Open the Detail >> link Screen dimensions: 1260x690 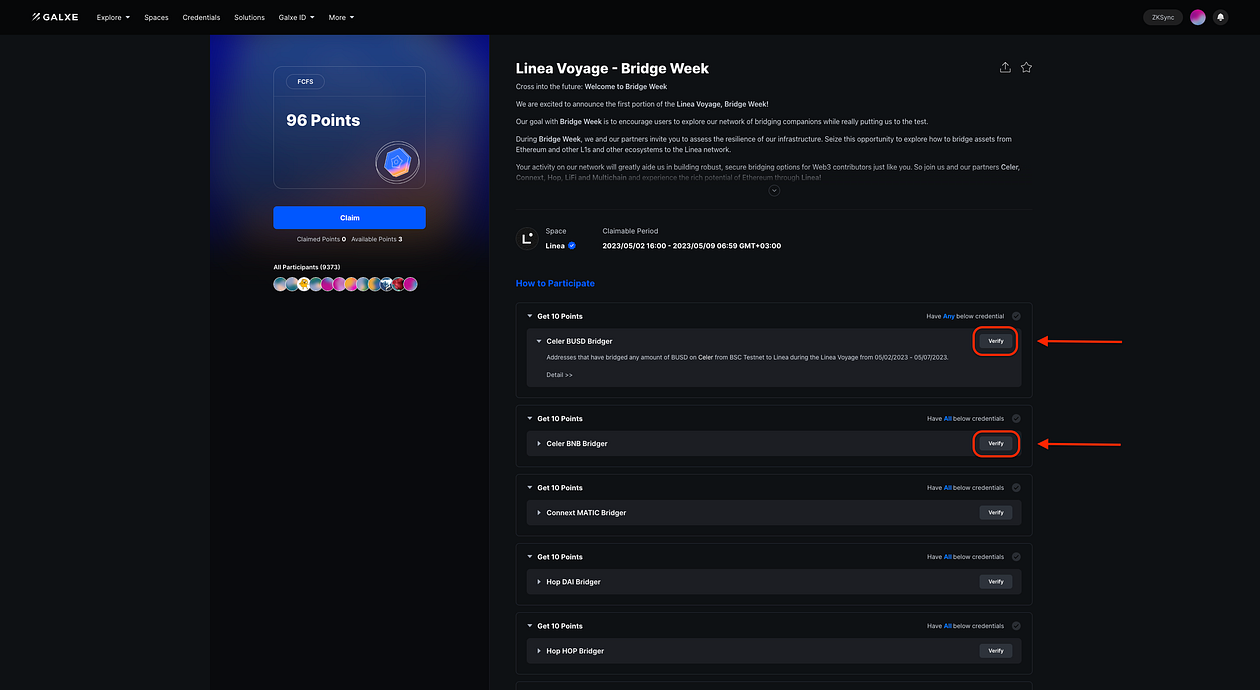click(559, 375)
